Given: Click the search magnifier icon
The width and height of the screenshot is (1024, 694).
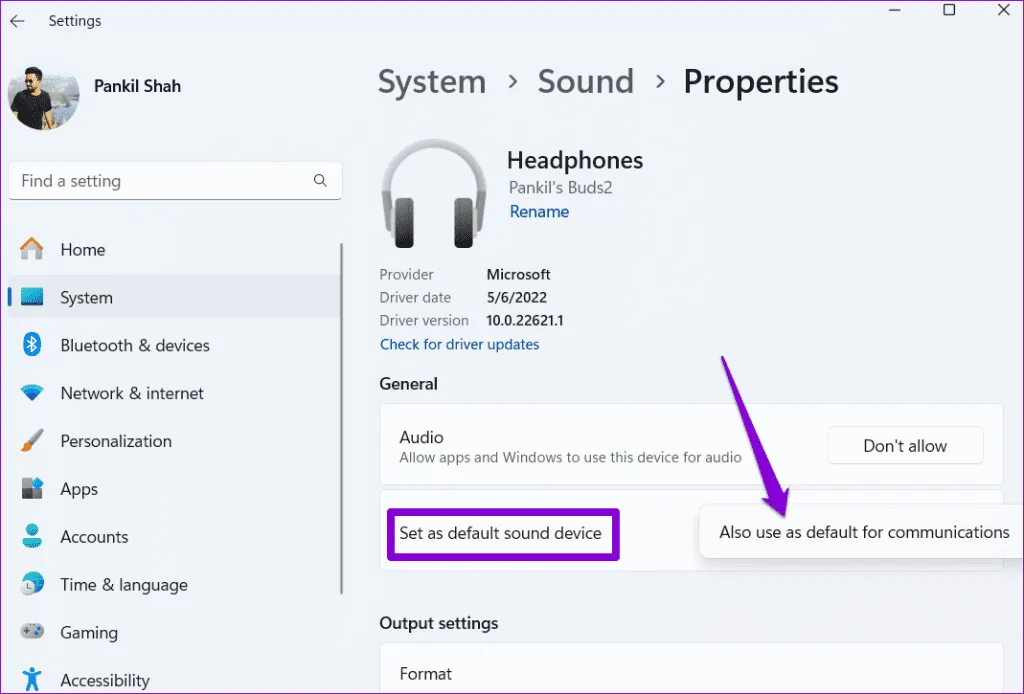Looking at the screenshot, I should (x=320, y=181).
